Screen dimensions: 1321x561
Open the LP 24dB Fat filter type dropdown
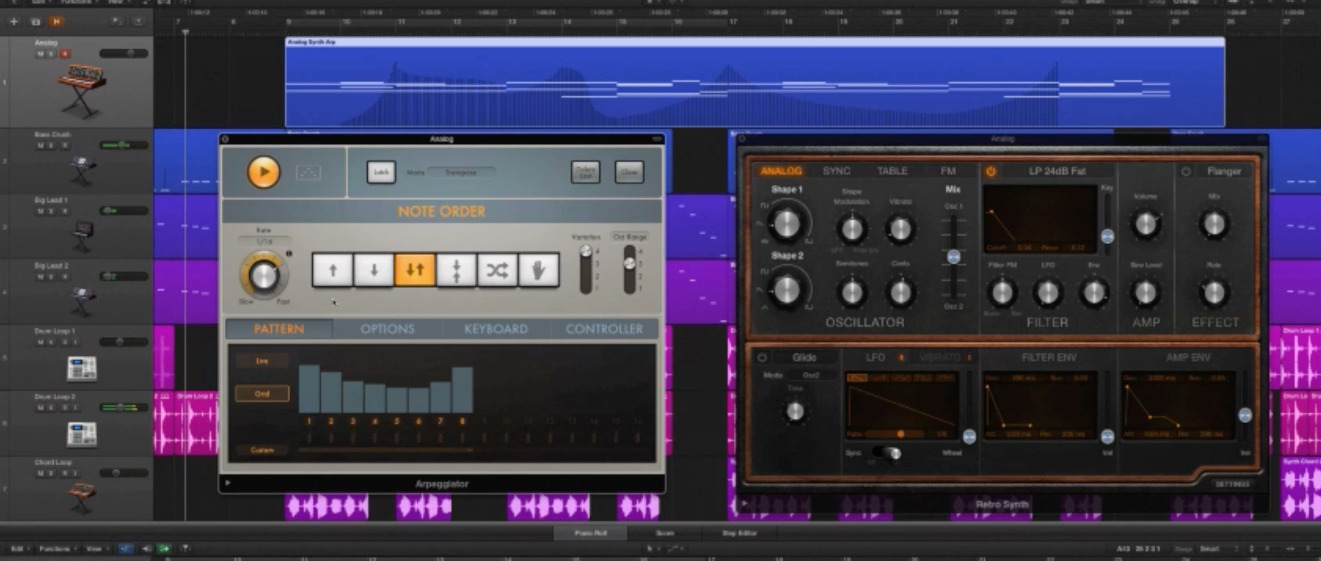1056,171
